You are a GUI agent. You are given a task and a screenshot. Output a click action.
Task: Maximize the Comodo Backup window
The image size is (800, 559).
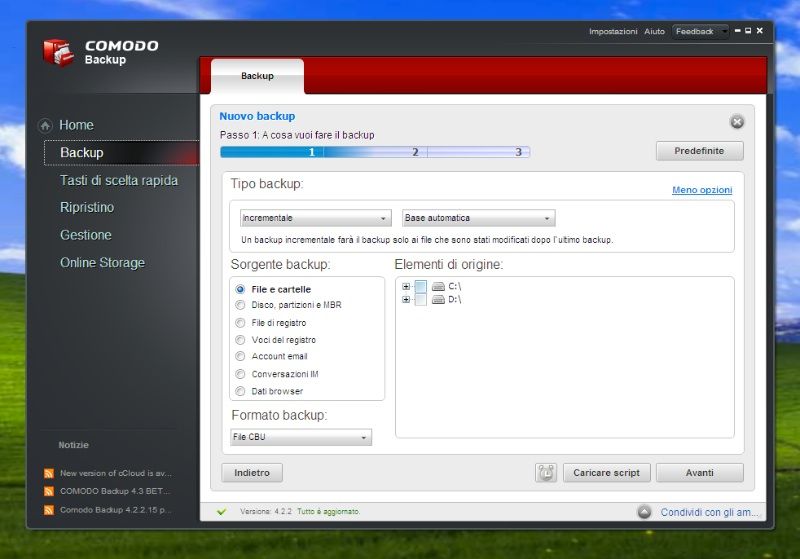pos(748,31)
